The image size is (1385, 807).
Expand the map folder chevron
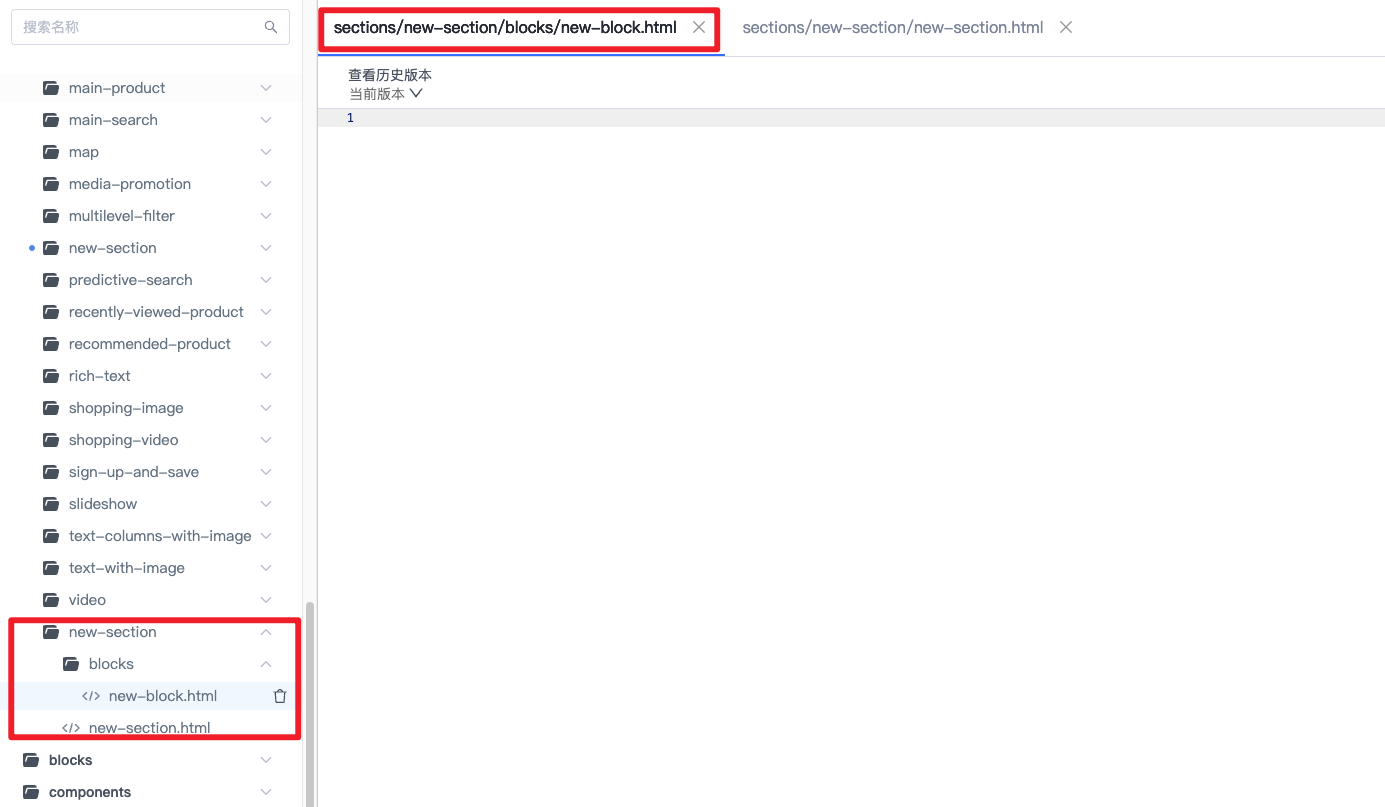(266, 152)
